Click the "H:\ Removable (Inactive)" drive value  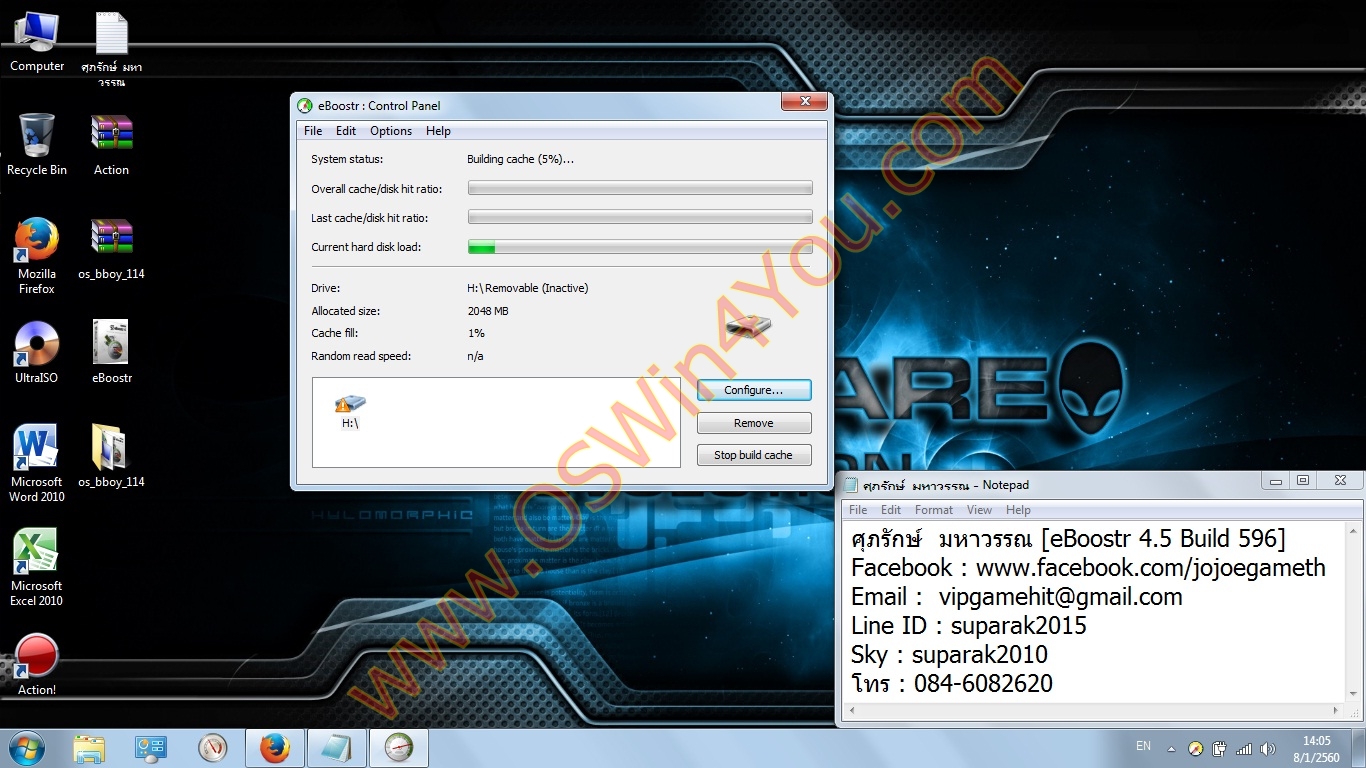[x=528, y=288]
